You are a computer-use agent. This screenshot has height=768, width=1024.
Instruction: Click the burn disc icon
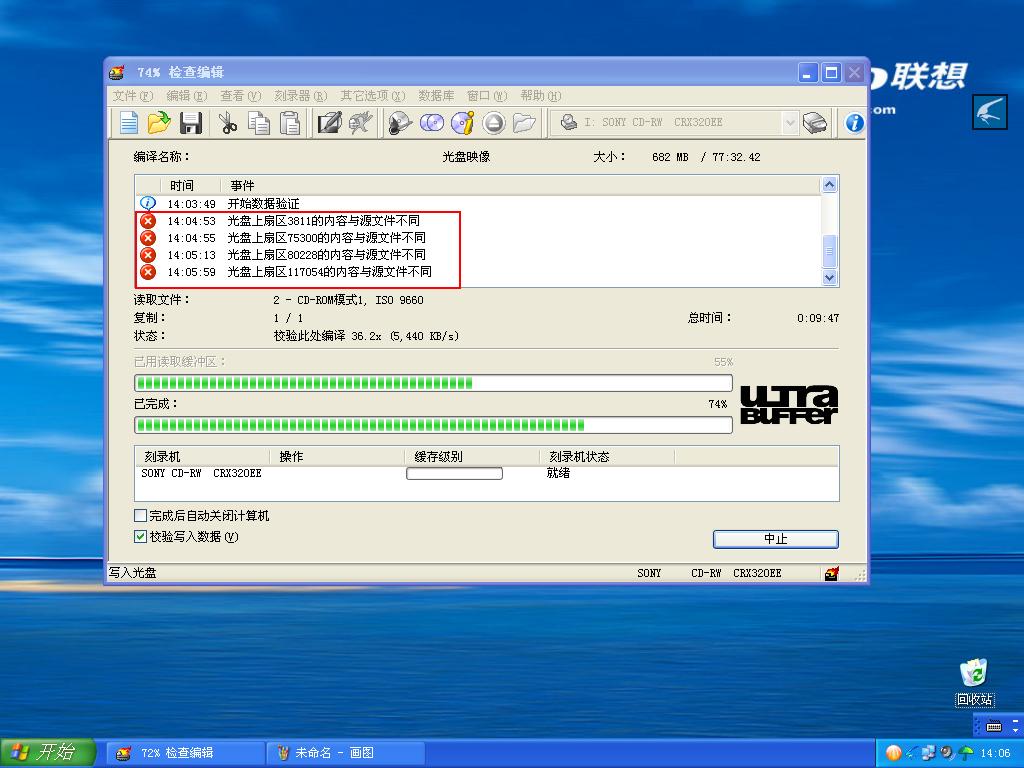click(x=400, y=122)
